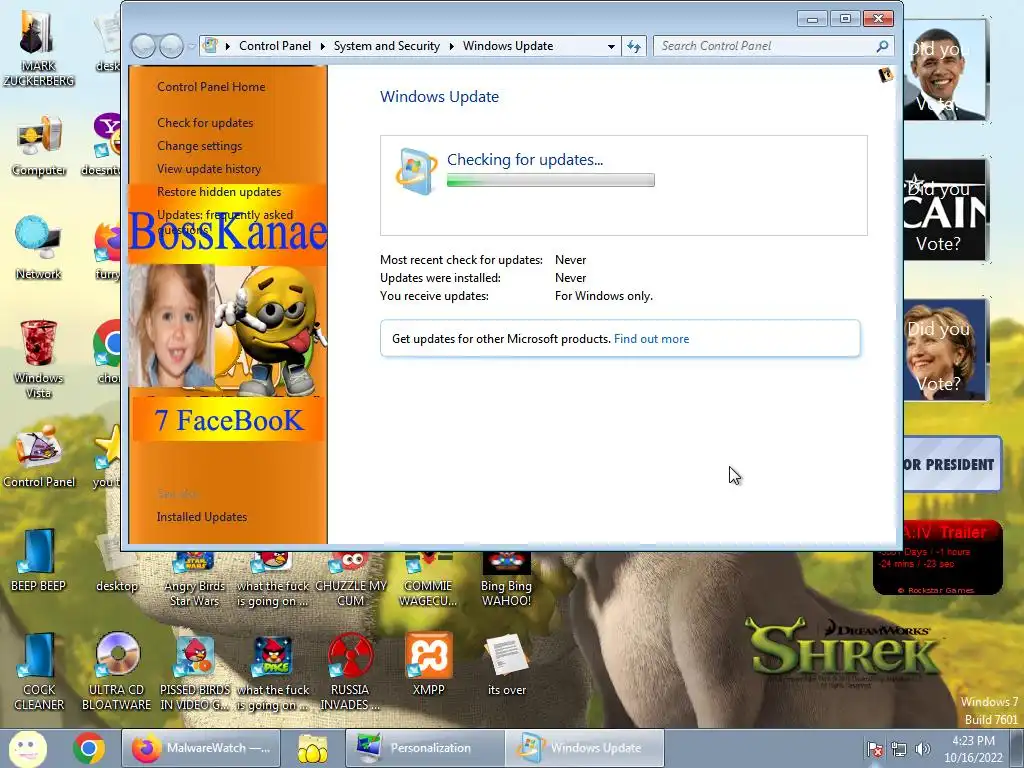This screenshot has height=768, width=1024.
Task: Click the Forward navigation arrow
Action: pos(171,46)
